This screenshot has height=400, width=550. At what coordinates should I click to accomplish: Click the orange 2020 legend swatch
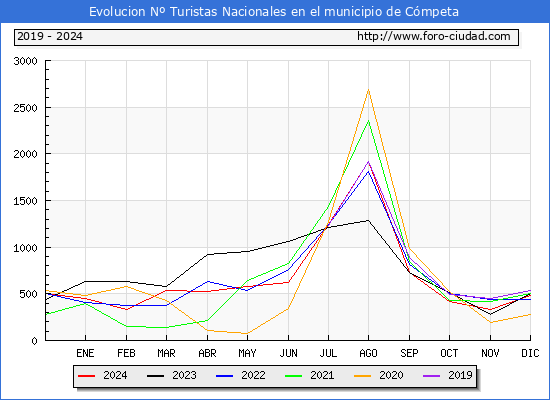click(x=363, y=376)
